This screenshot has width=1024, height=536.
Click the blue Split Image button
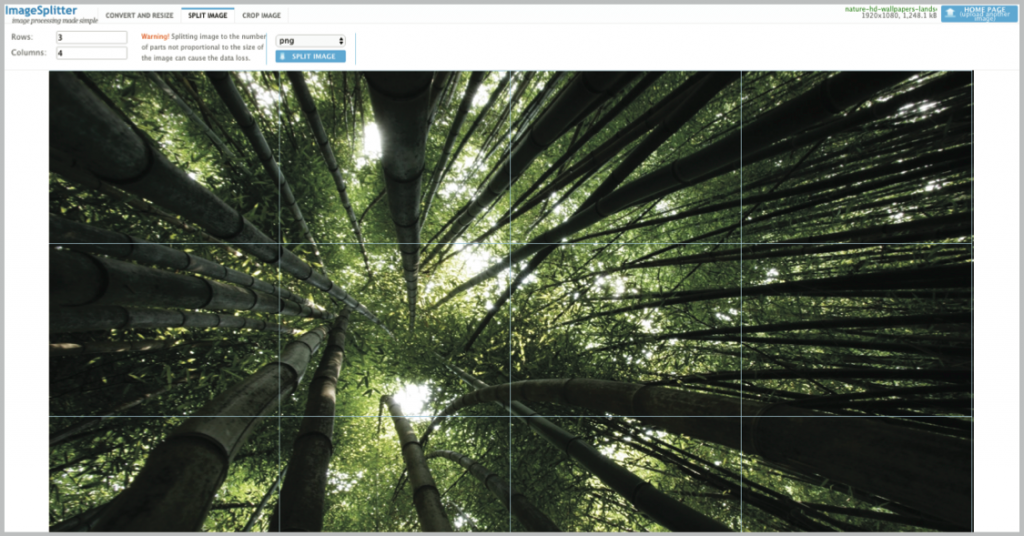(x=310, y=57)
